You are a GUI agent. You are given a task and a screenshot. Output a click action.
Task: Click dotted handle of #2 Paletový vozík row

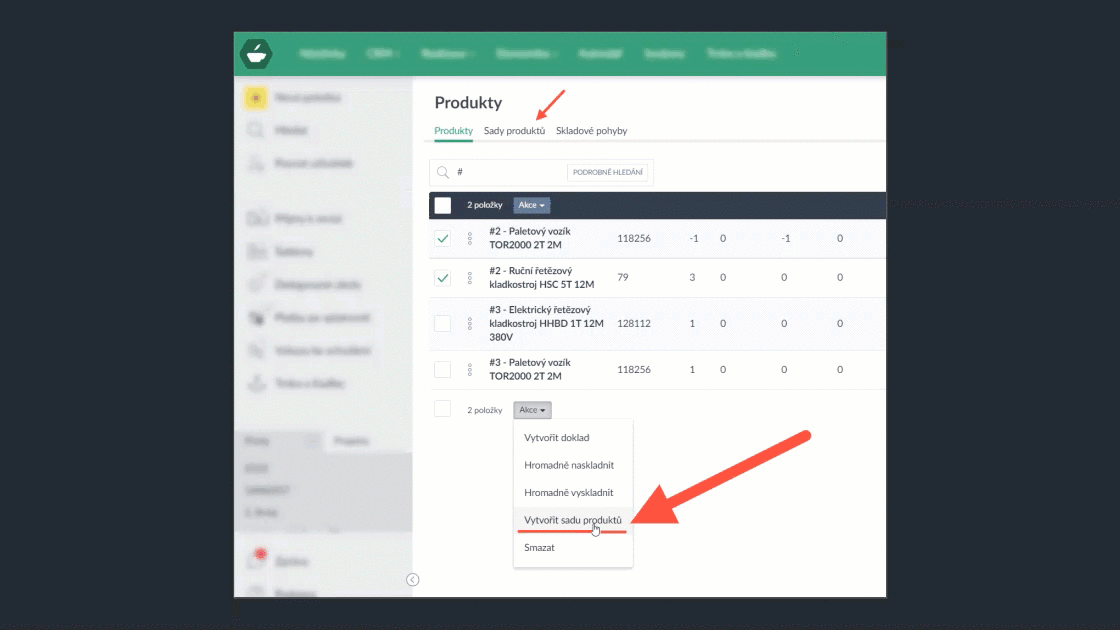[x=470, y=239]
